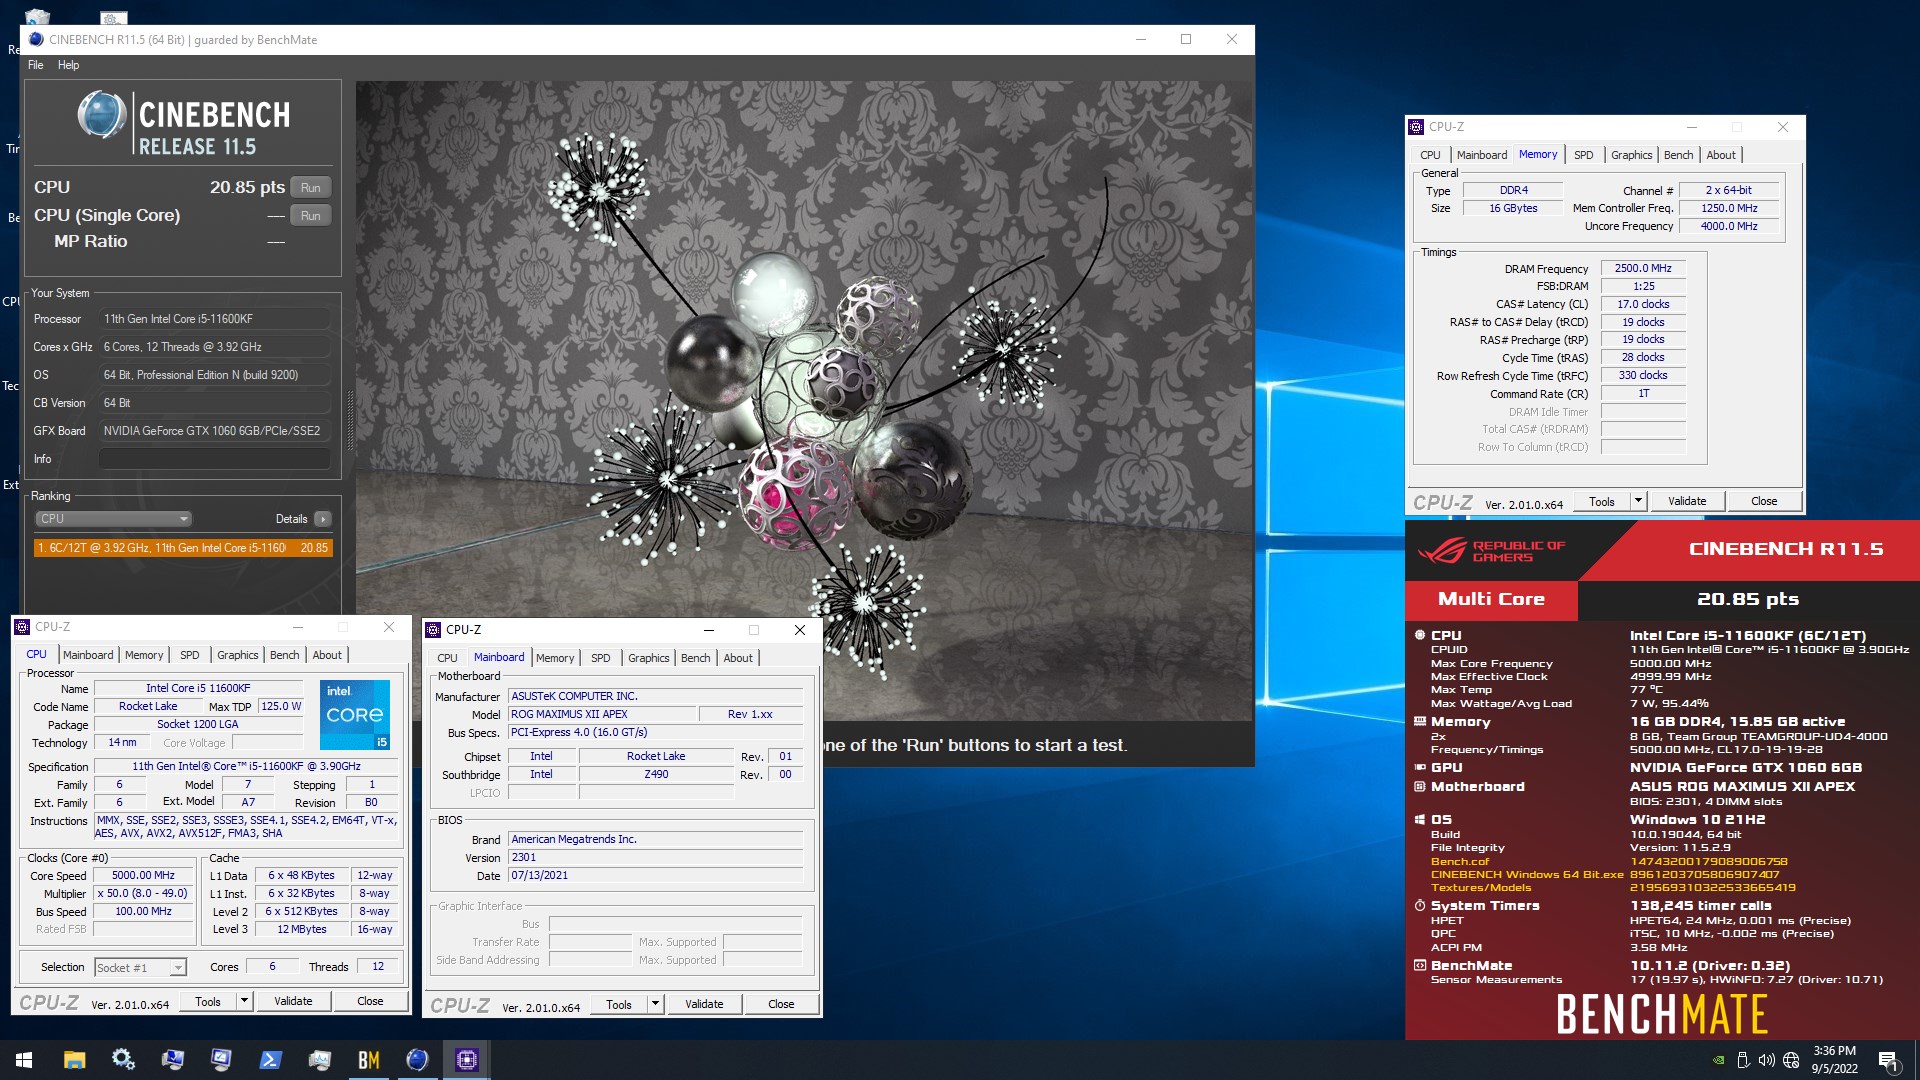
Task: Click the Intel Core i5 logo
Action: pos(355,715)
